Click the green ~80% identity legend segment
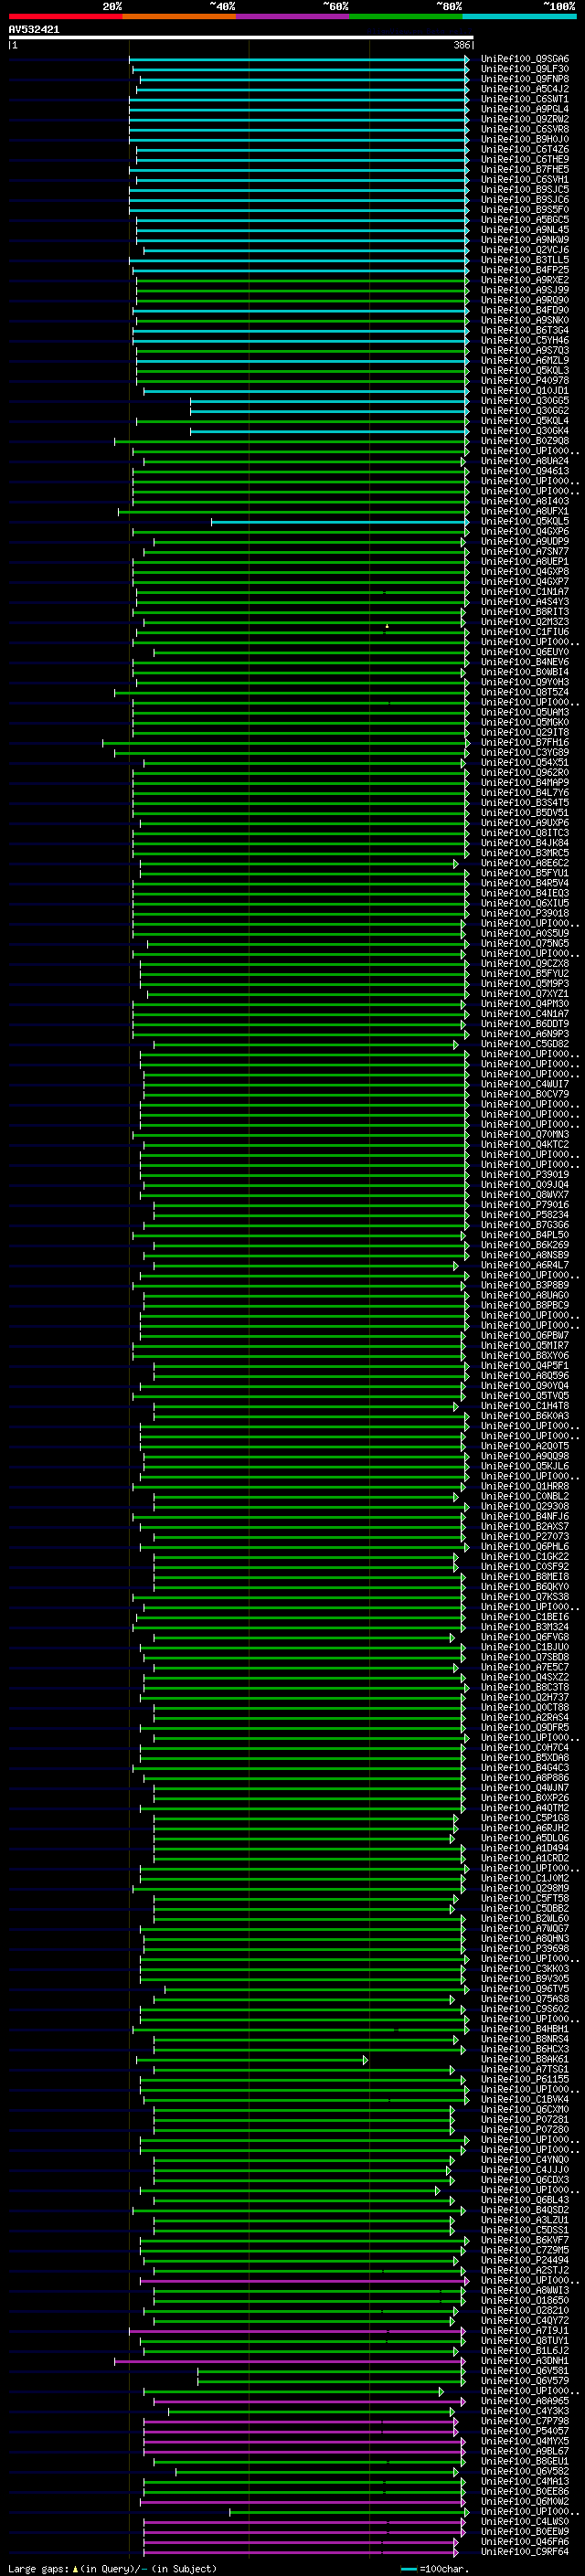 point(406,16)
